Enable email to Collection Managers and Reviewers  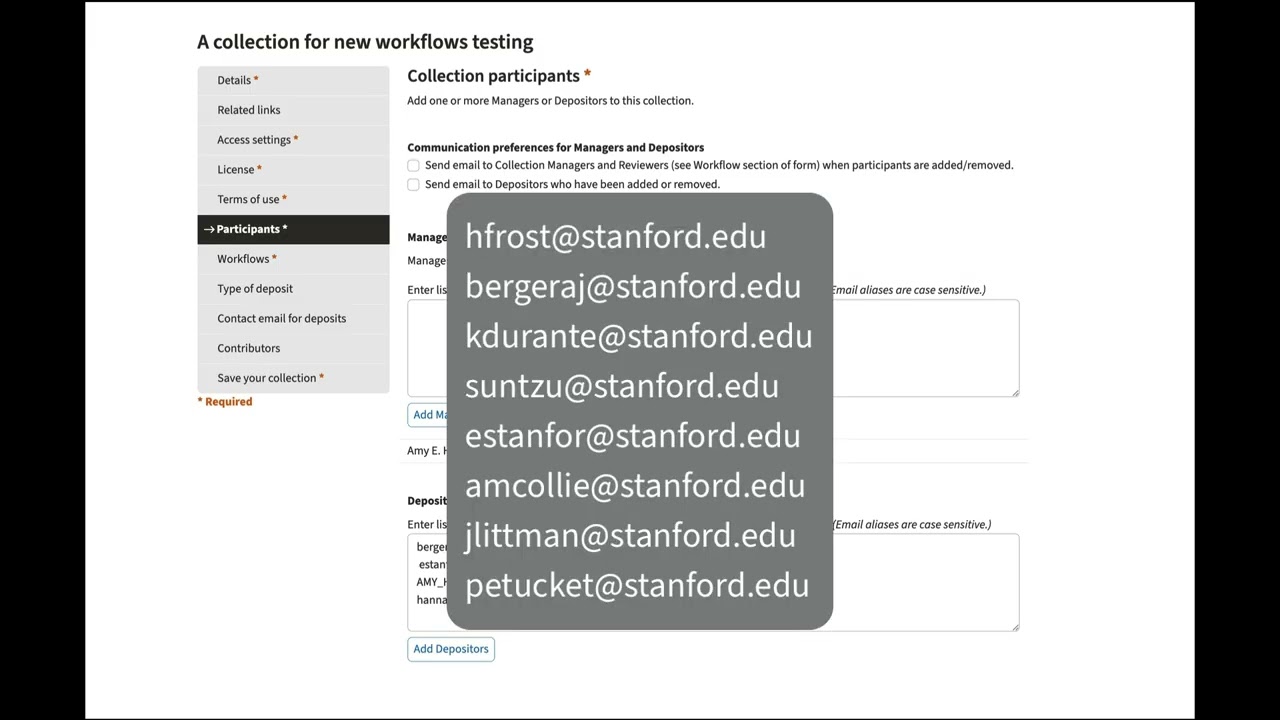413,165
